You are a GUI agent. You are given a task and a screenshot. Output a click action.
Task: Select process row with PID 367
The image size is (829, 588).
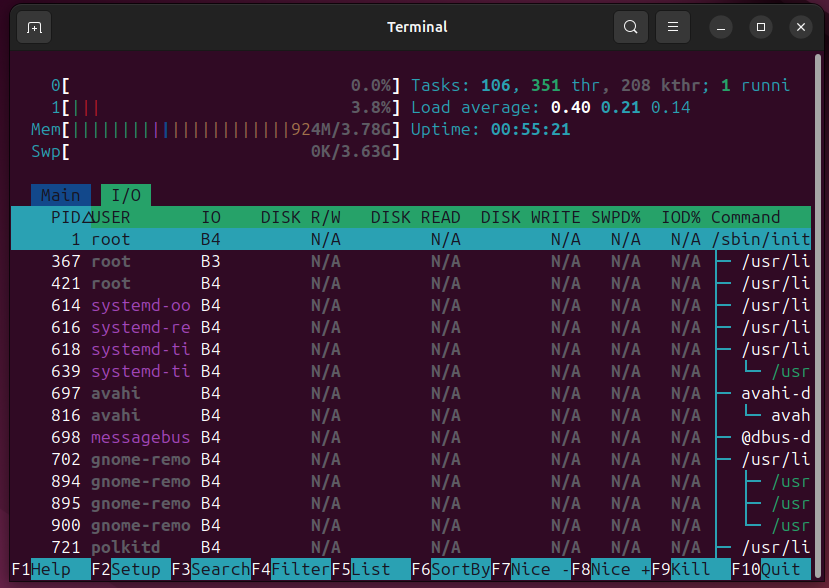(411, 261)
